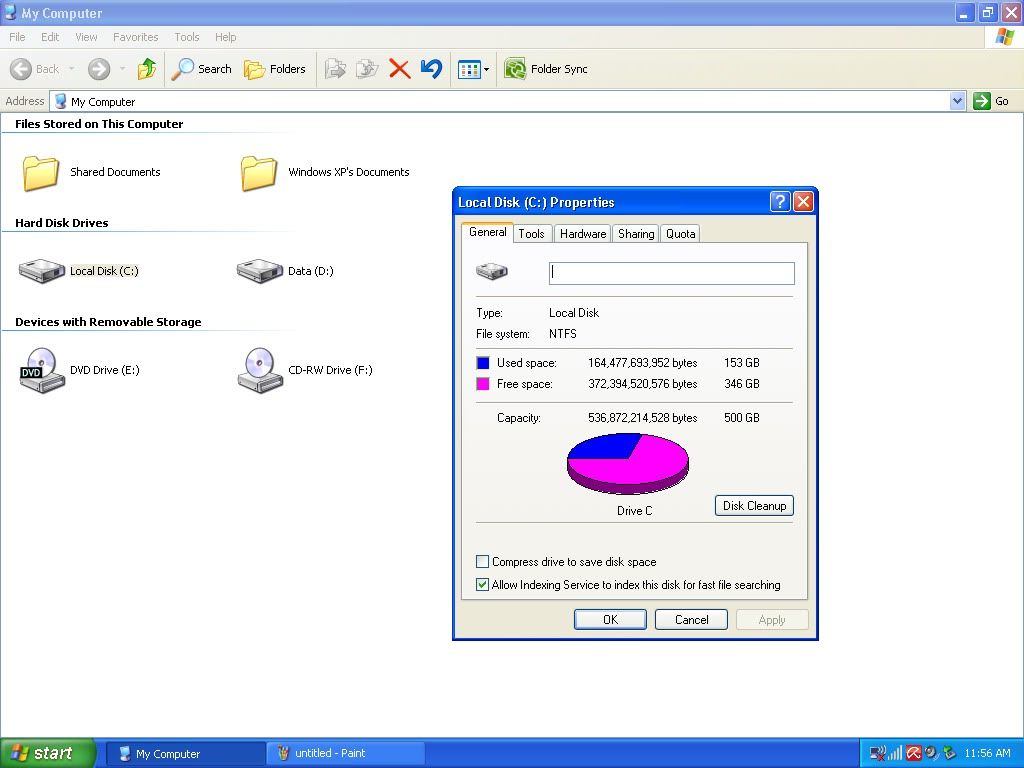Click the Help question mark button

780,202
